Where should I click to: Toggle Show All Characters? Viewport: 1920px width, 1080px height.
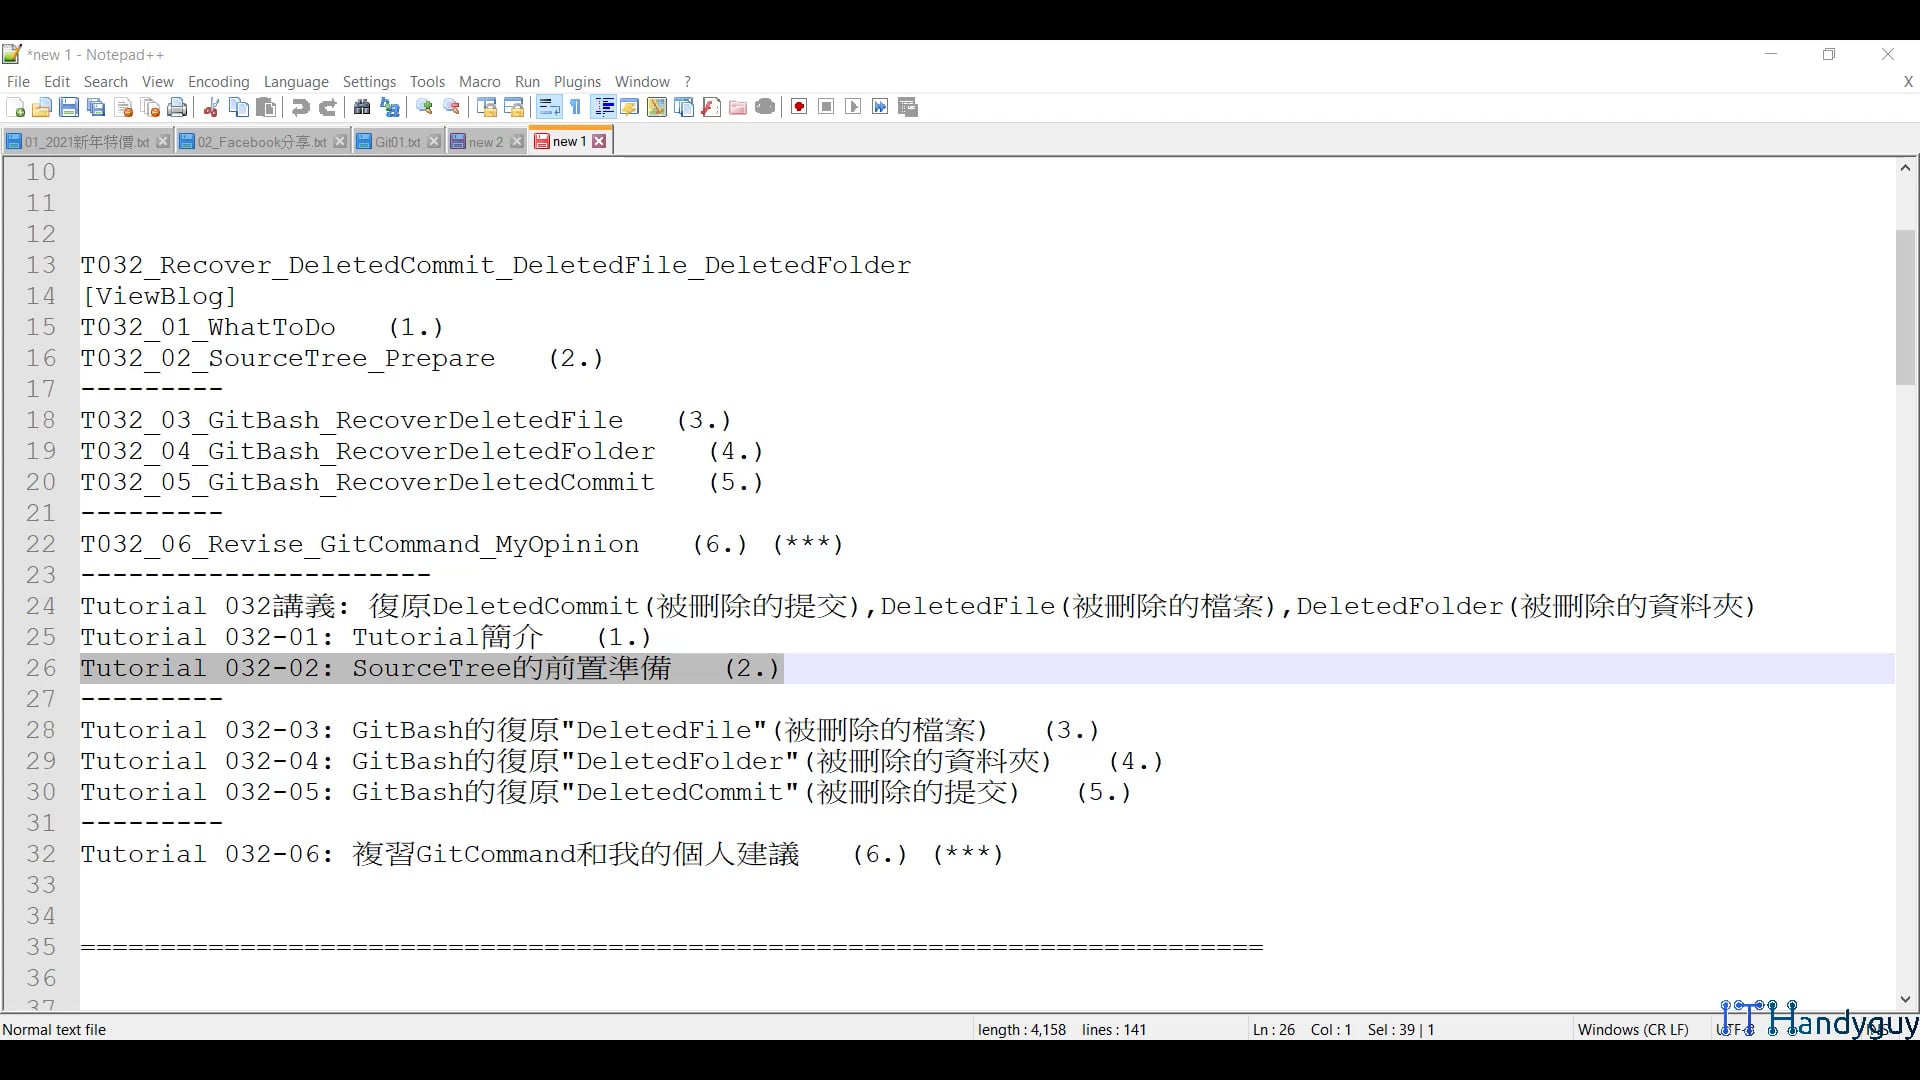coord(575,107)
